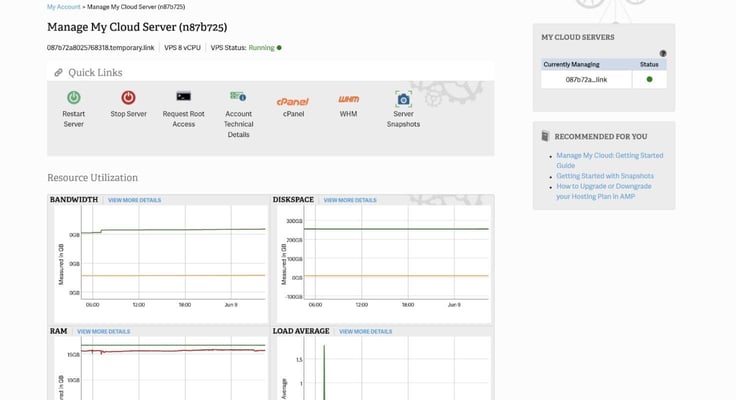The height and width of the screenshot is (400, 736).
Task: Click the cPanel text label
Action: pyautogui.click(x=293, y=114)
